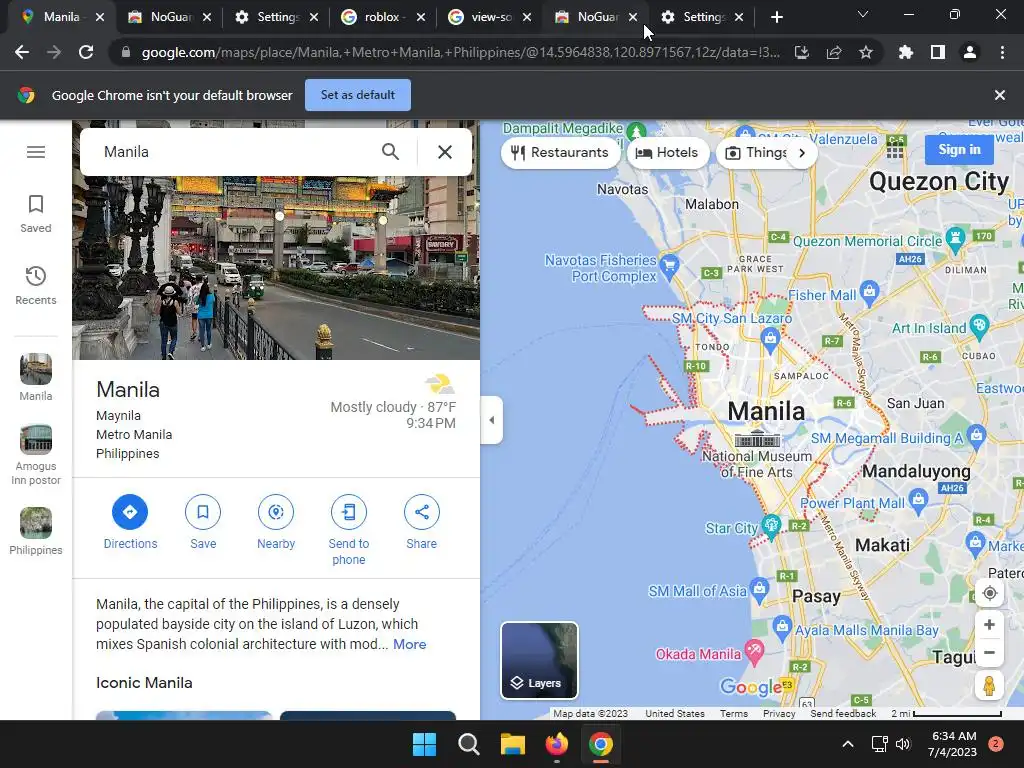Viewport: 1024px width, 768px height.
Task: Switch to the last Settings tab
Action: 702,17
